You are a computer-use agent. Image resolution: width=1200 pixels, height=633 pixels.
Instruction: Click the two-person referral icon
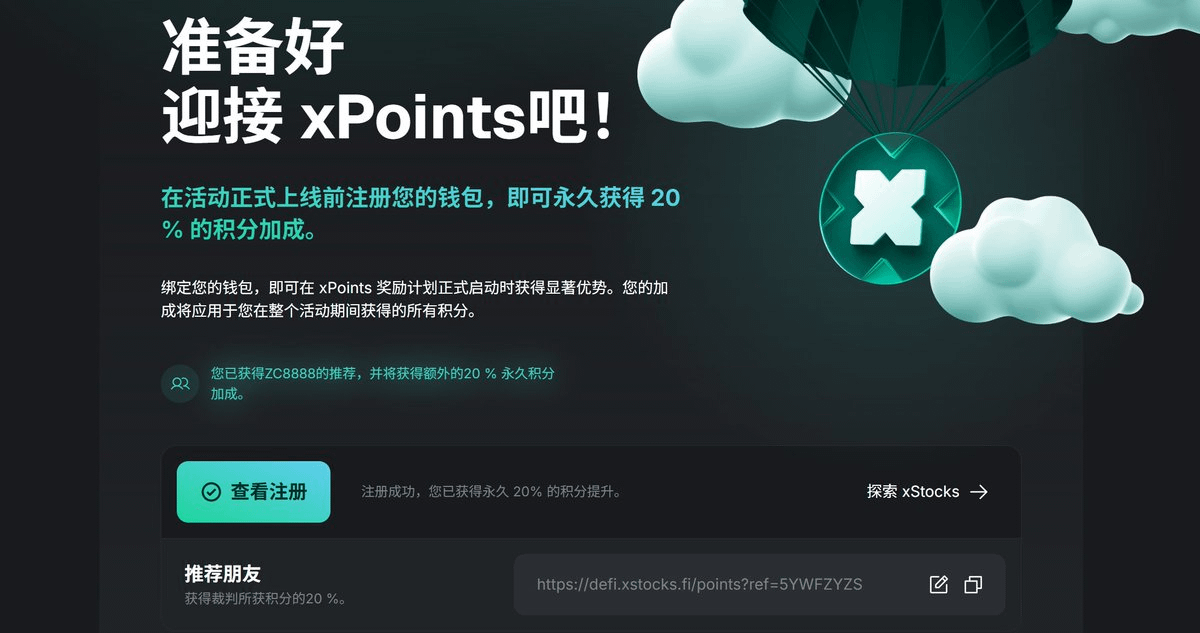180,383
